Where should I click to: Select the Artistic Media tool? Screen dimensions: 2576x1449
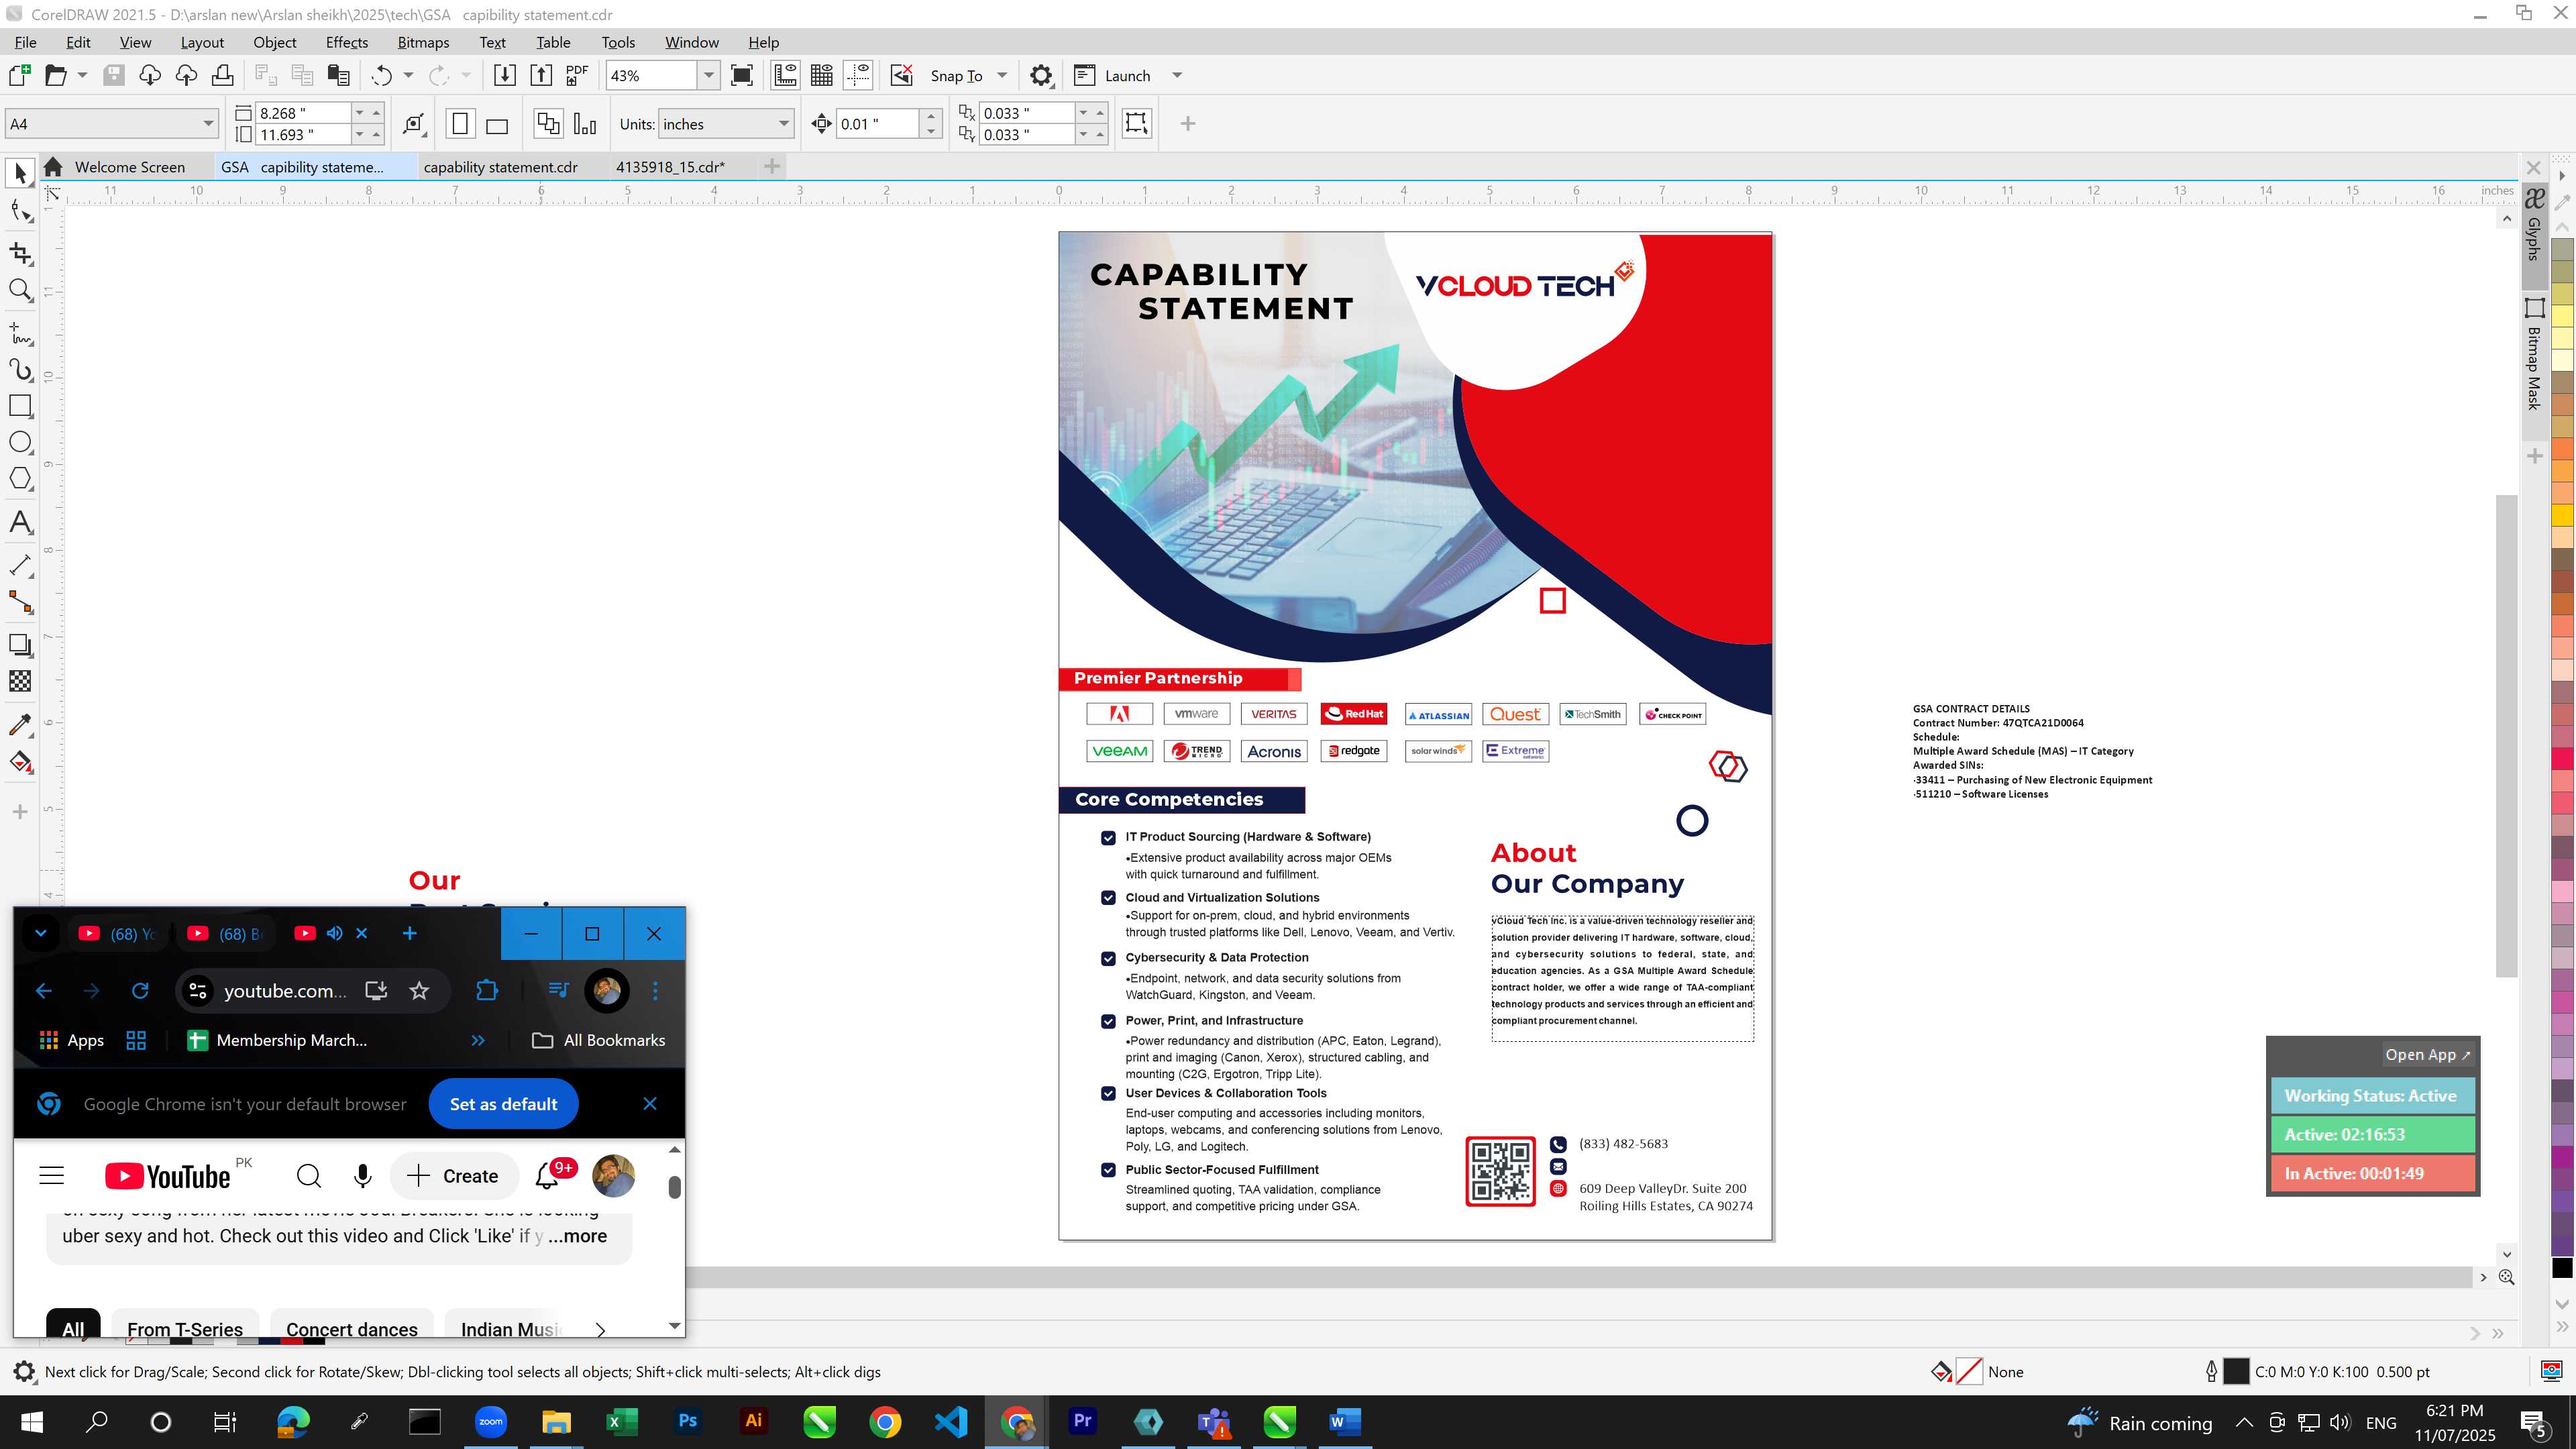[x=20, y=370]
